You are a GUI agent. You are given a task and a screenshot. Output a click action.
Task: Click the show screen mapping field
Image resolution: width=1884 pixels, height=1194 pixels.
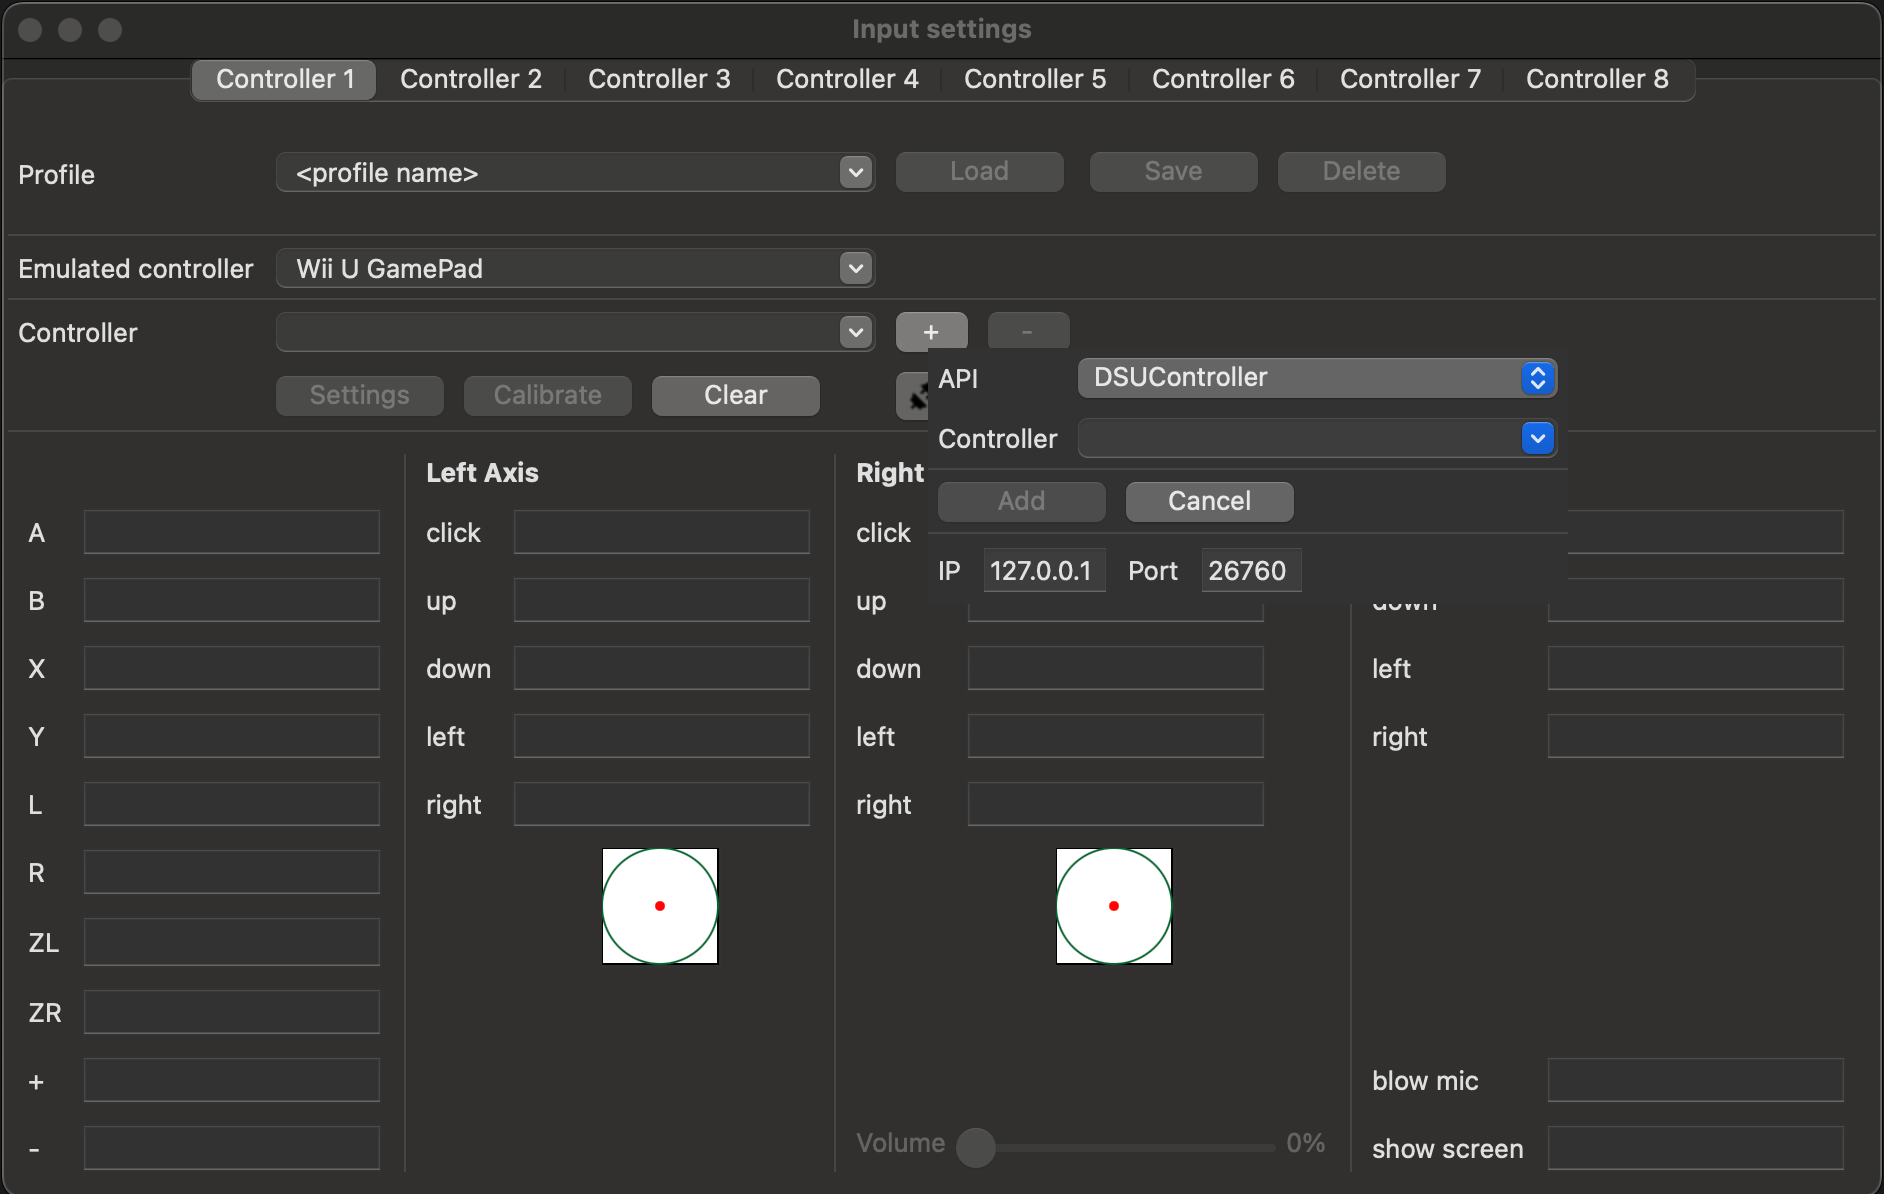pyautogui.click(x=1694, y=1148)
